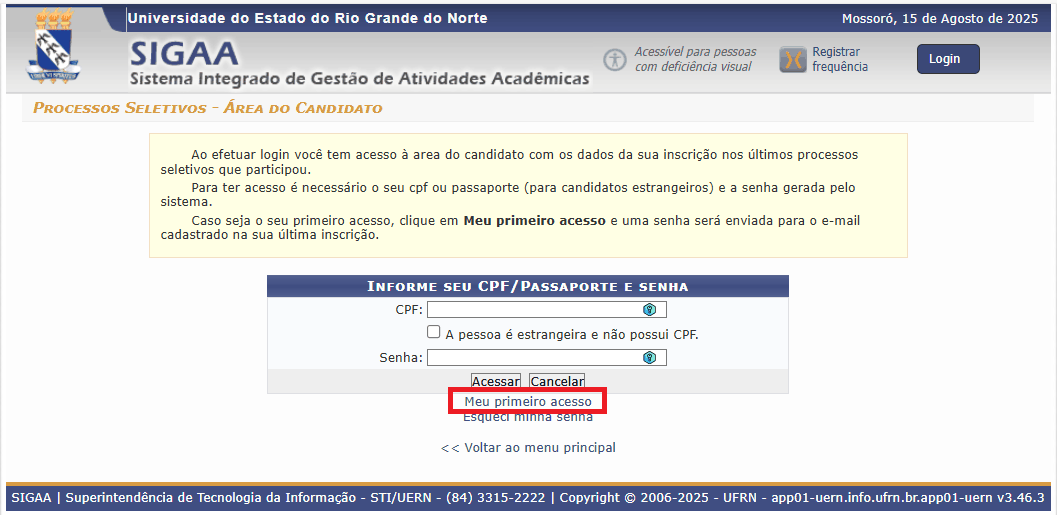Image resolution: width=1057 pixels, height=515 pixels.
Task: Click the key icon inside the CPF field
Action: click(x=649, y=309)
